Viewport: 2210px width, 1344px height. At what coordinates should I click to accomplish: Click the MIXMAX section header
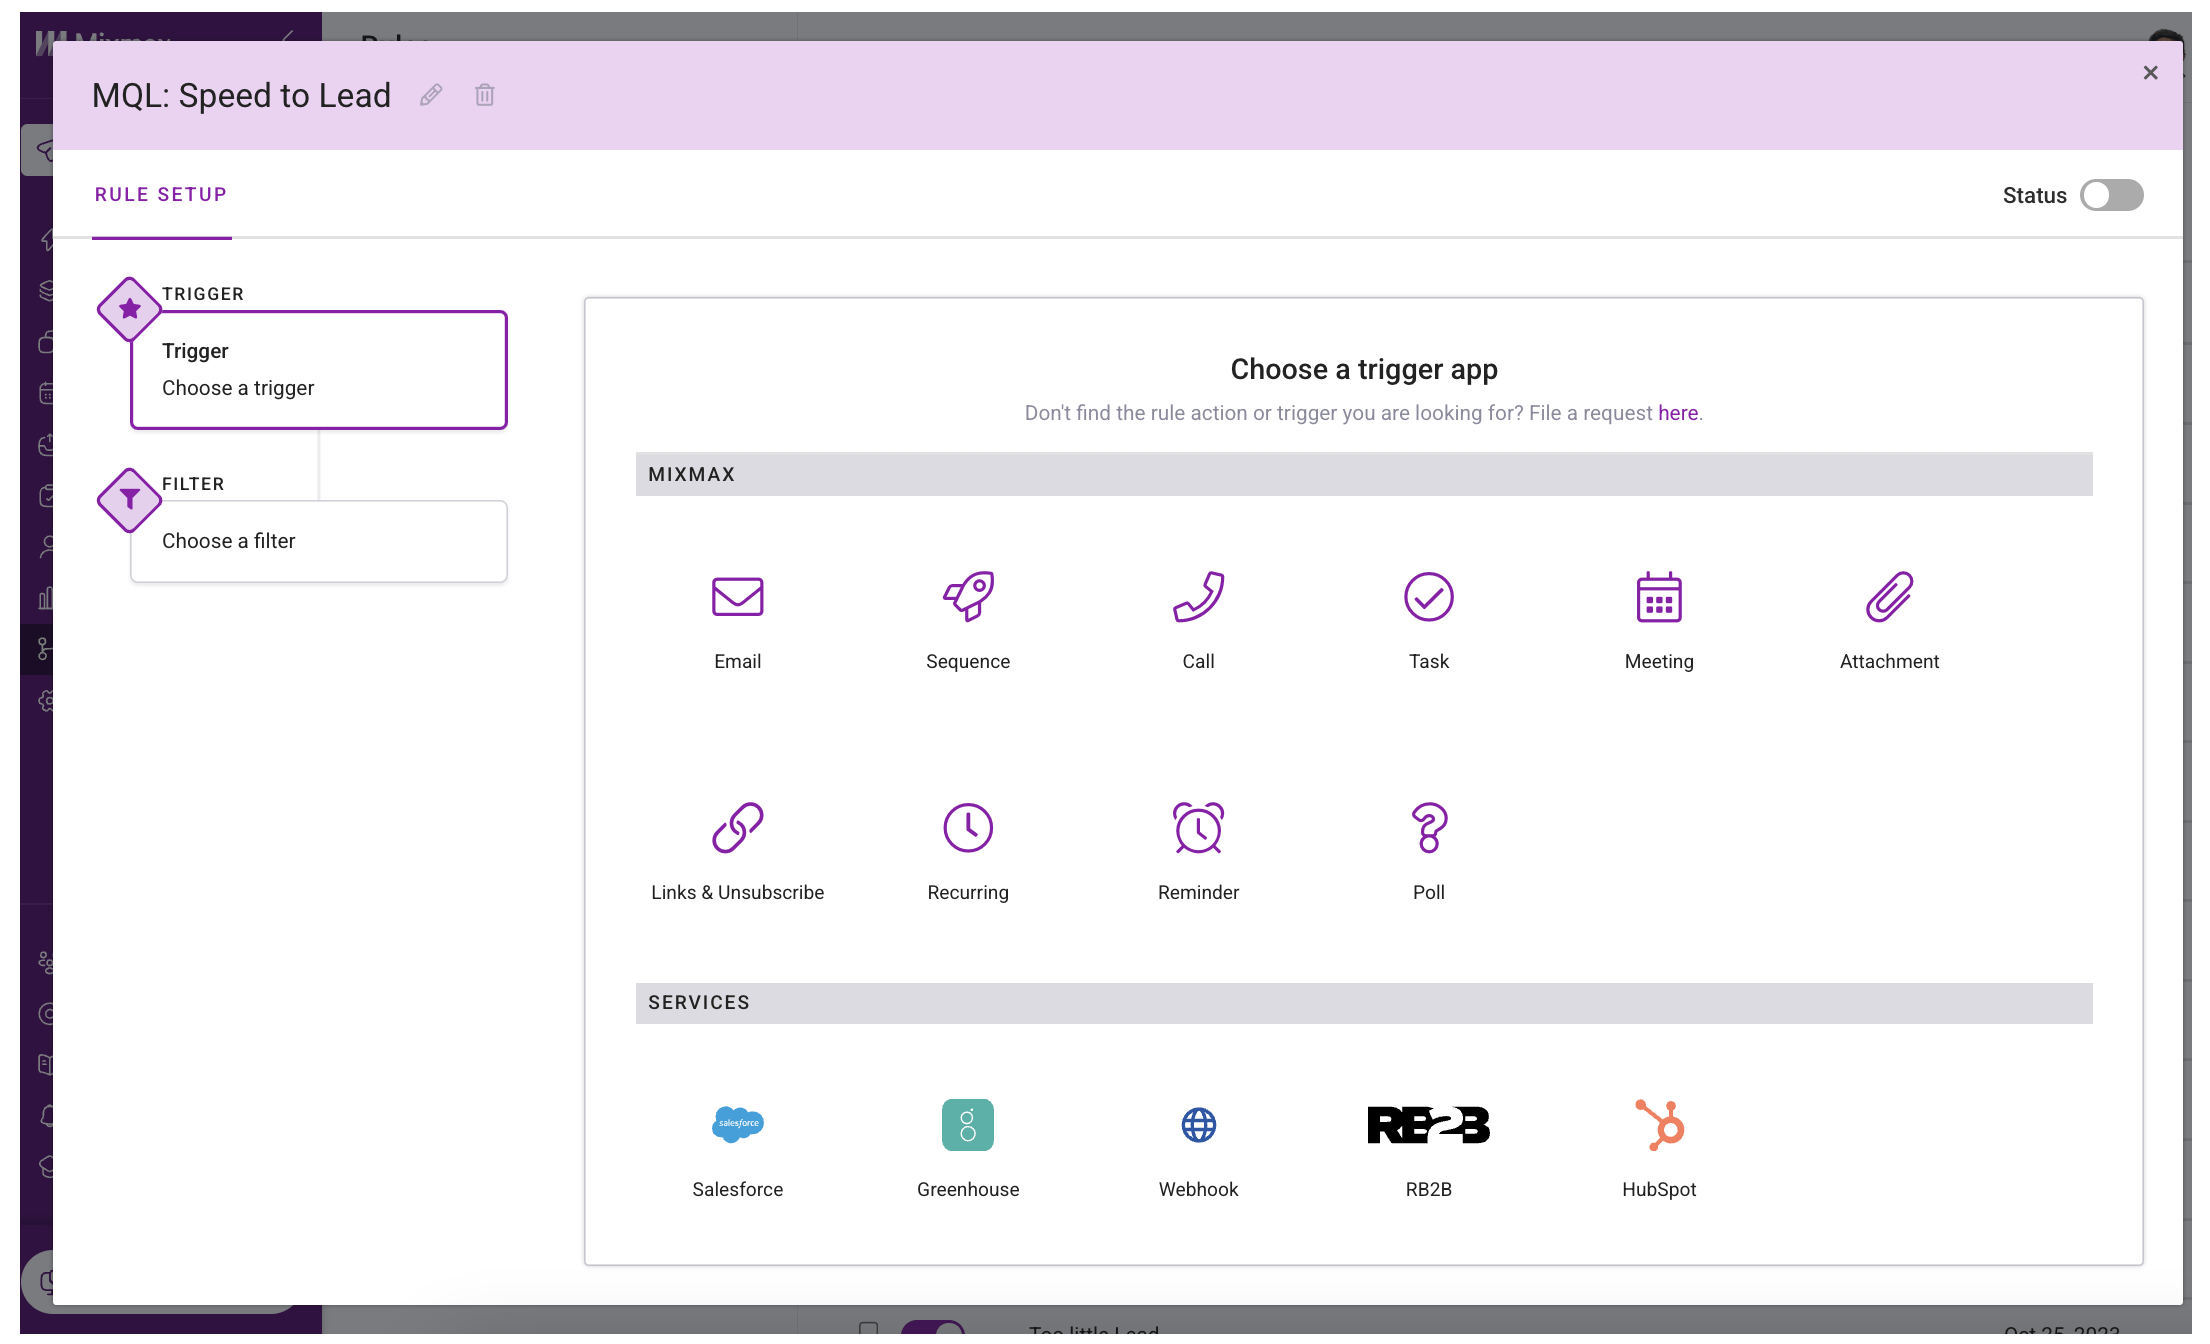(1363, 474)
